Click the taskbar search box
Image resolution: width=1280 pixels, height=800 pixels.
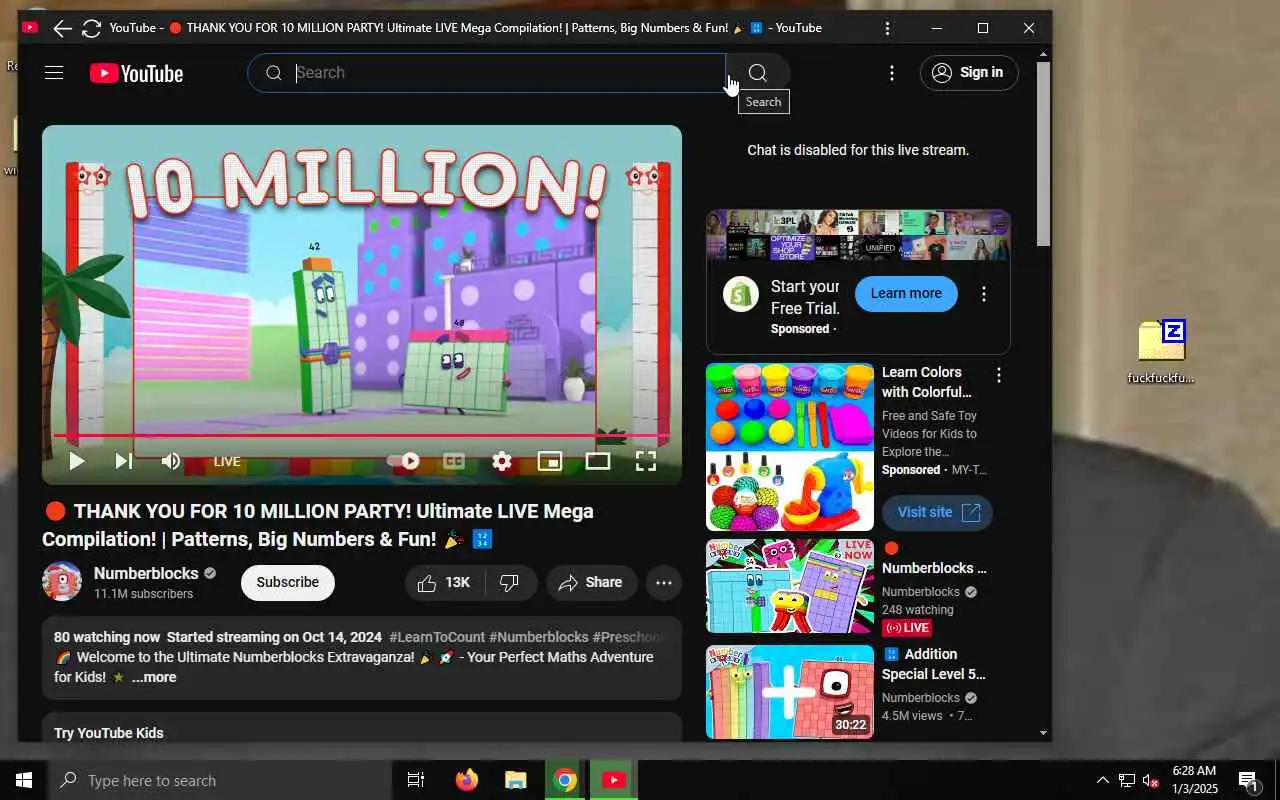(x=220, y=780)
